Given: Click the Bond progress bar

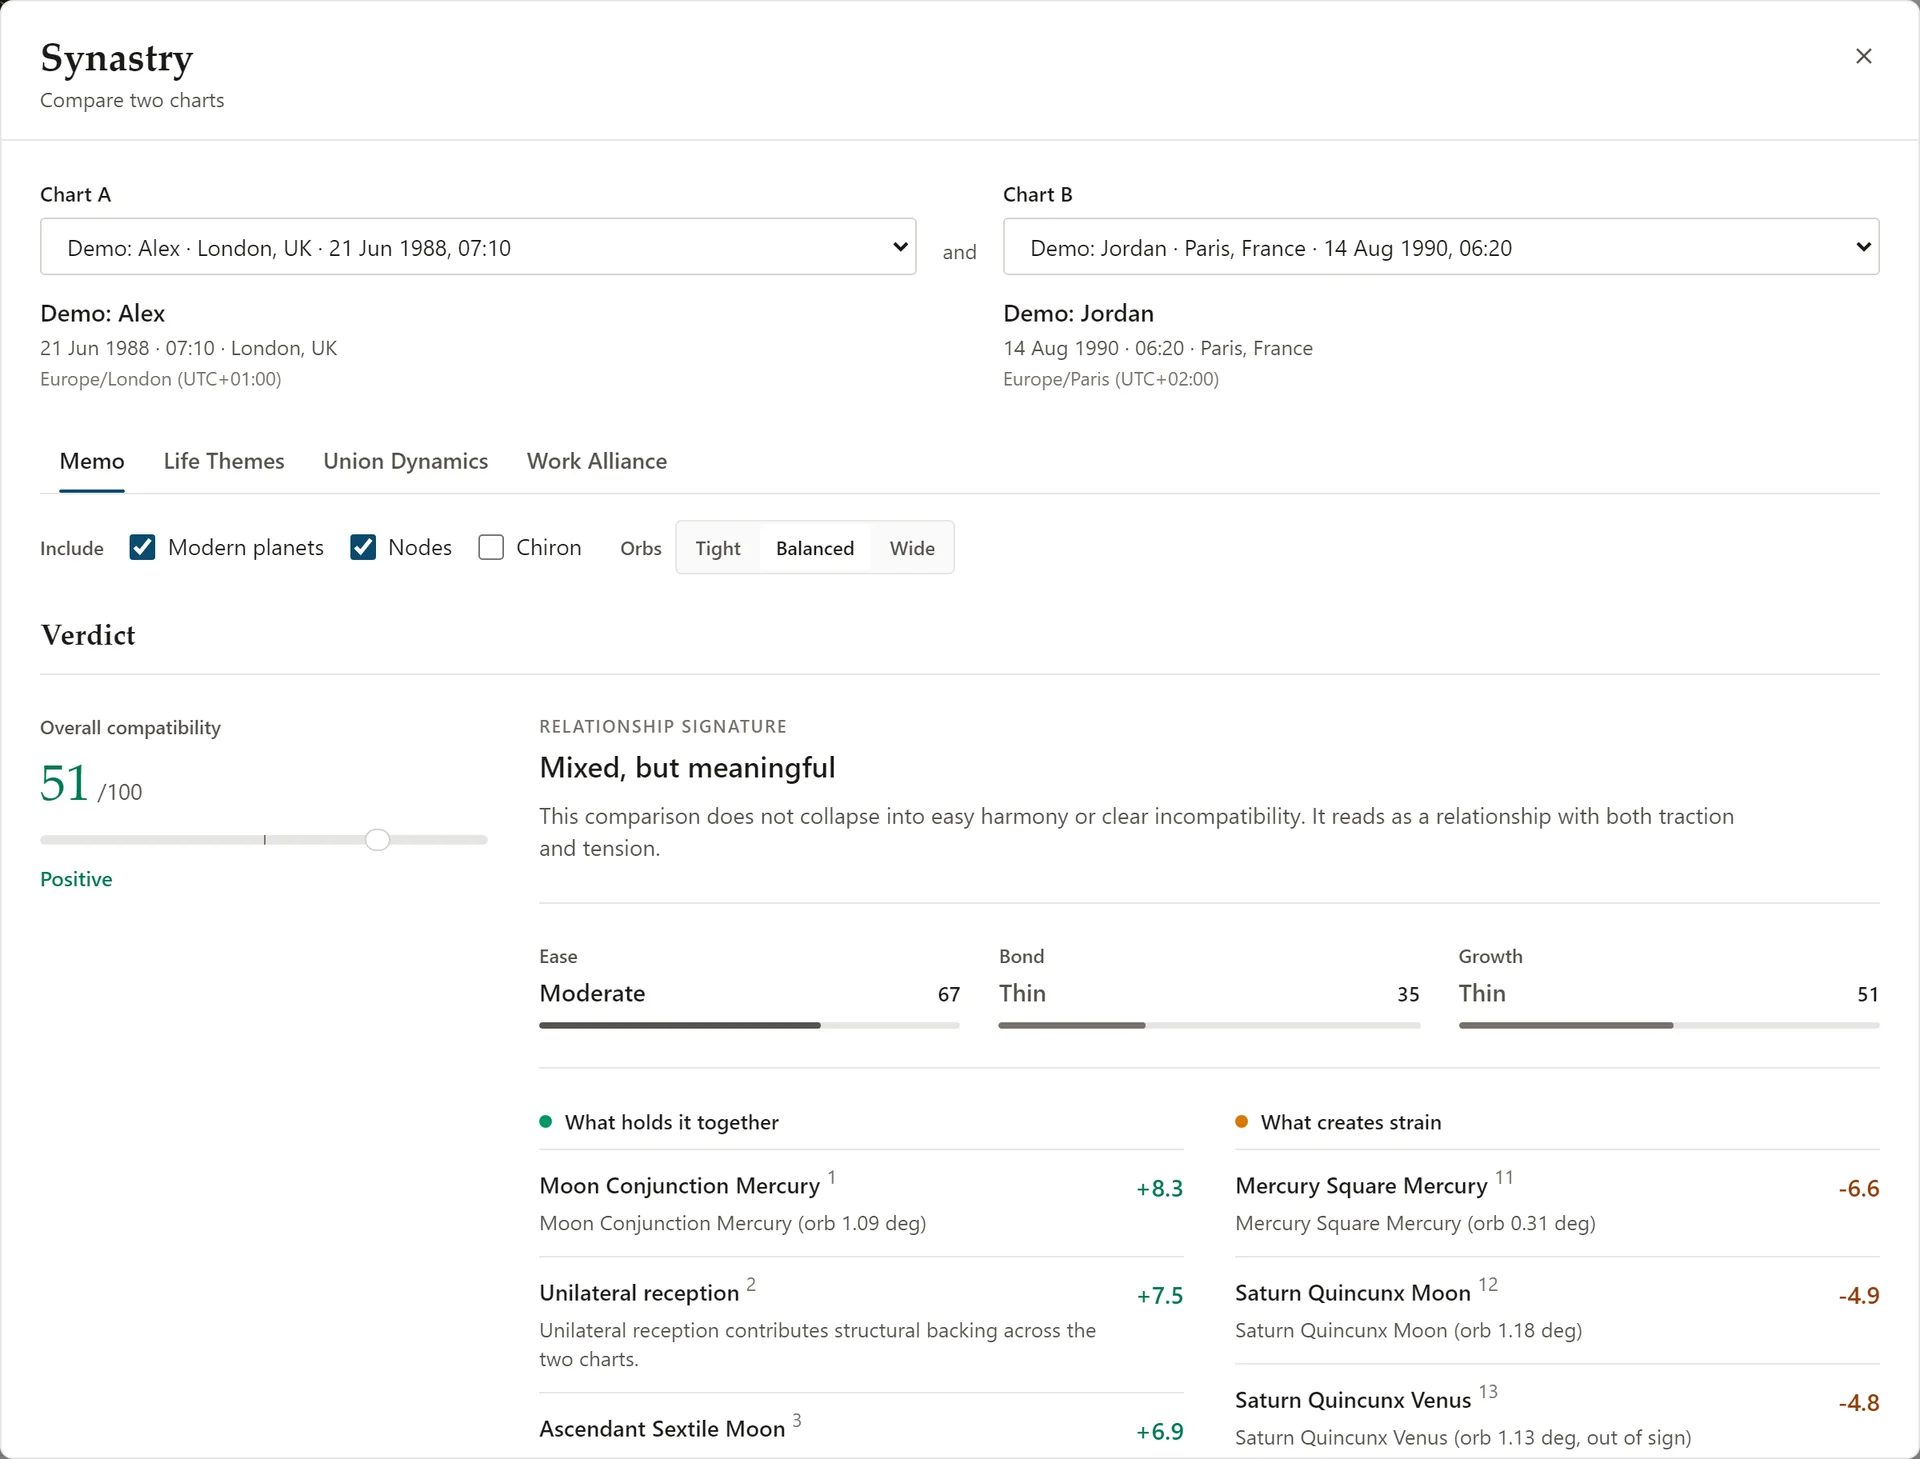Looking at the screenshot, I should click(1209, 1025).
